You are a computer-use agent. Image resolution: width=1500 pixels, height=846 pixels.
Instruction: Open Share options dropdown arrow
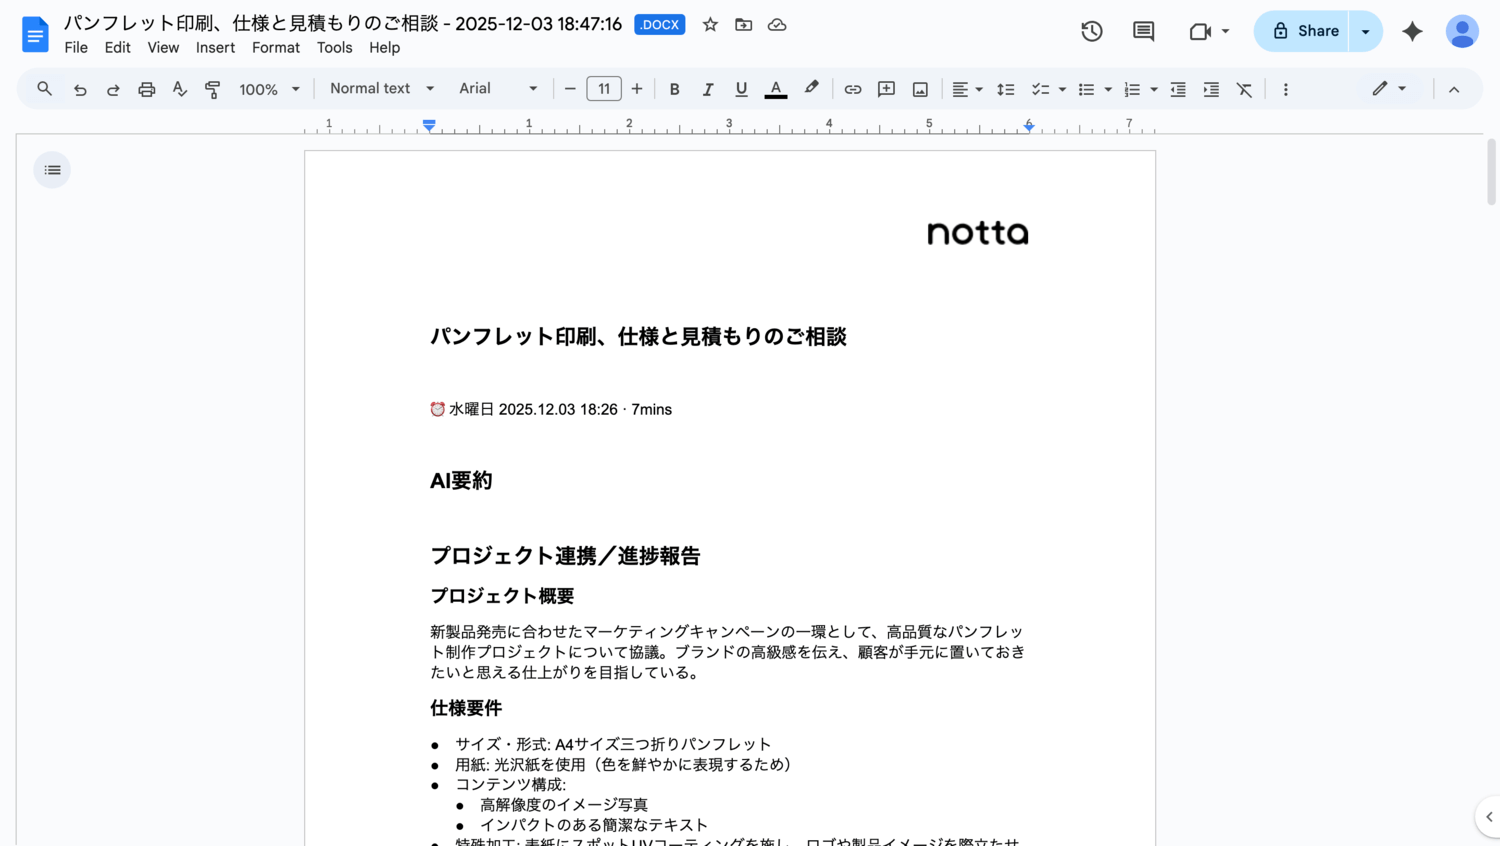1366,31
